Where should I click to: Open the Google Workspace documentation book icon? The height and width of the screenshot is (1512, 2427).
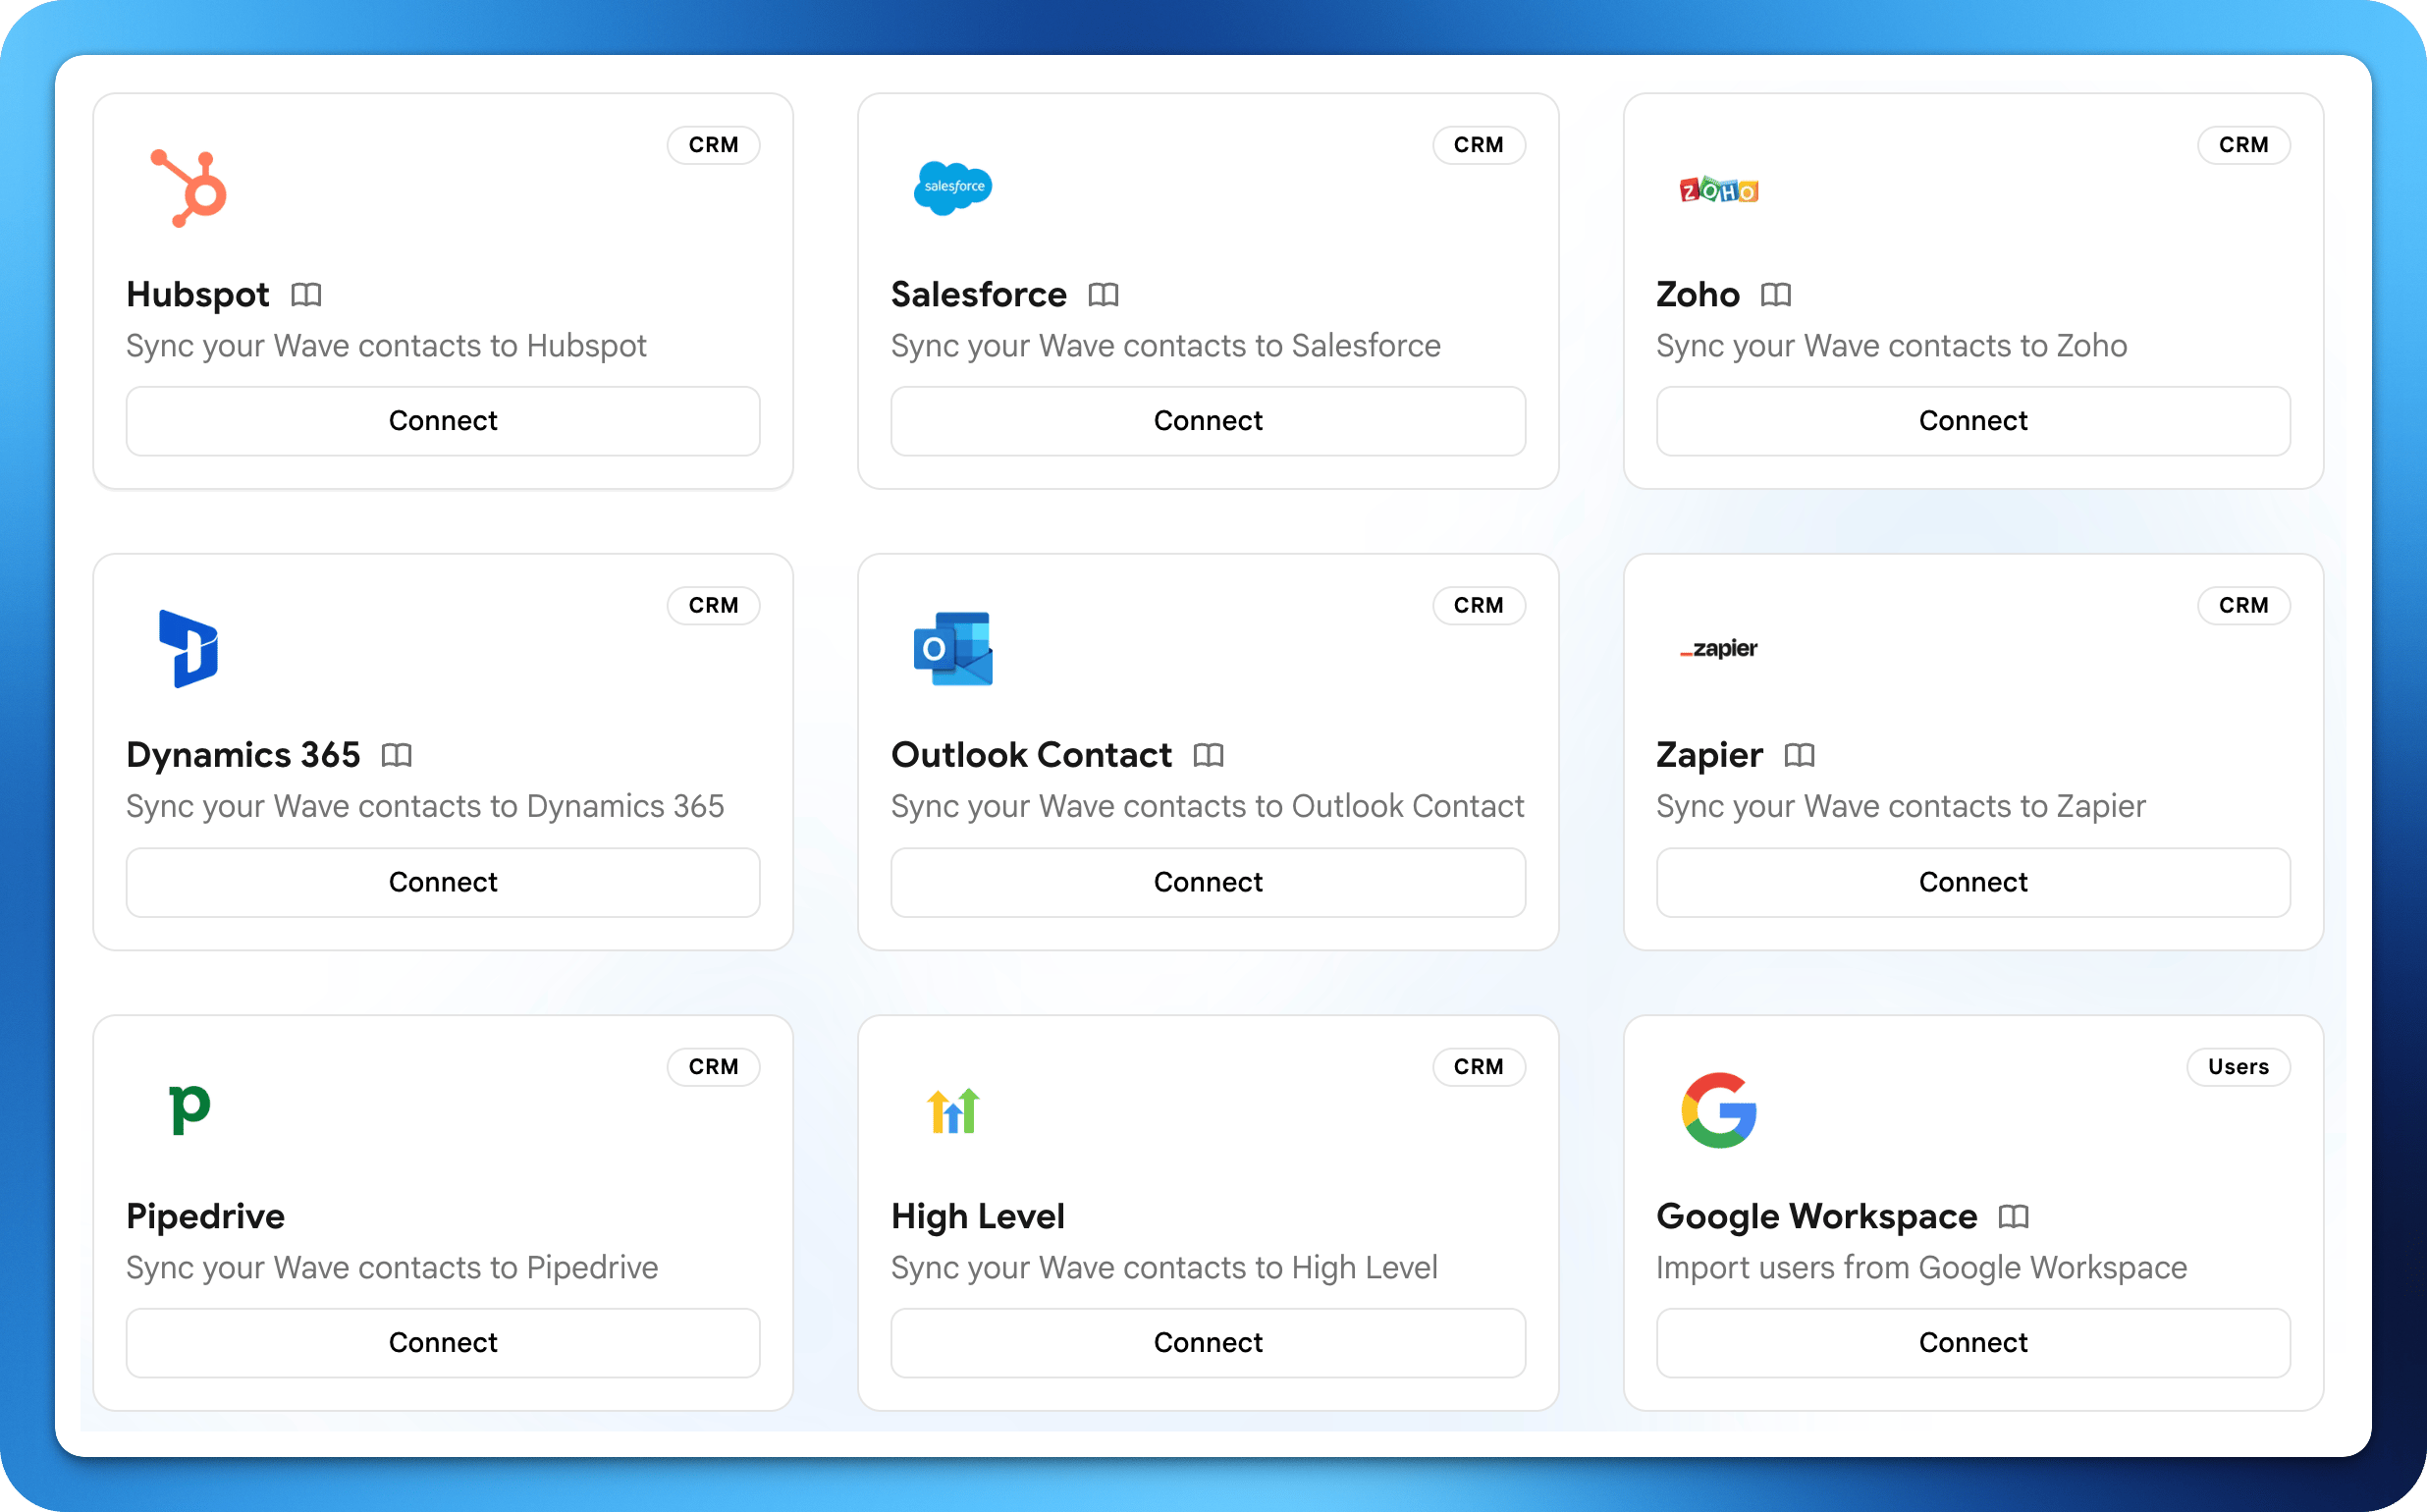(x=2013, y=1217)
